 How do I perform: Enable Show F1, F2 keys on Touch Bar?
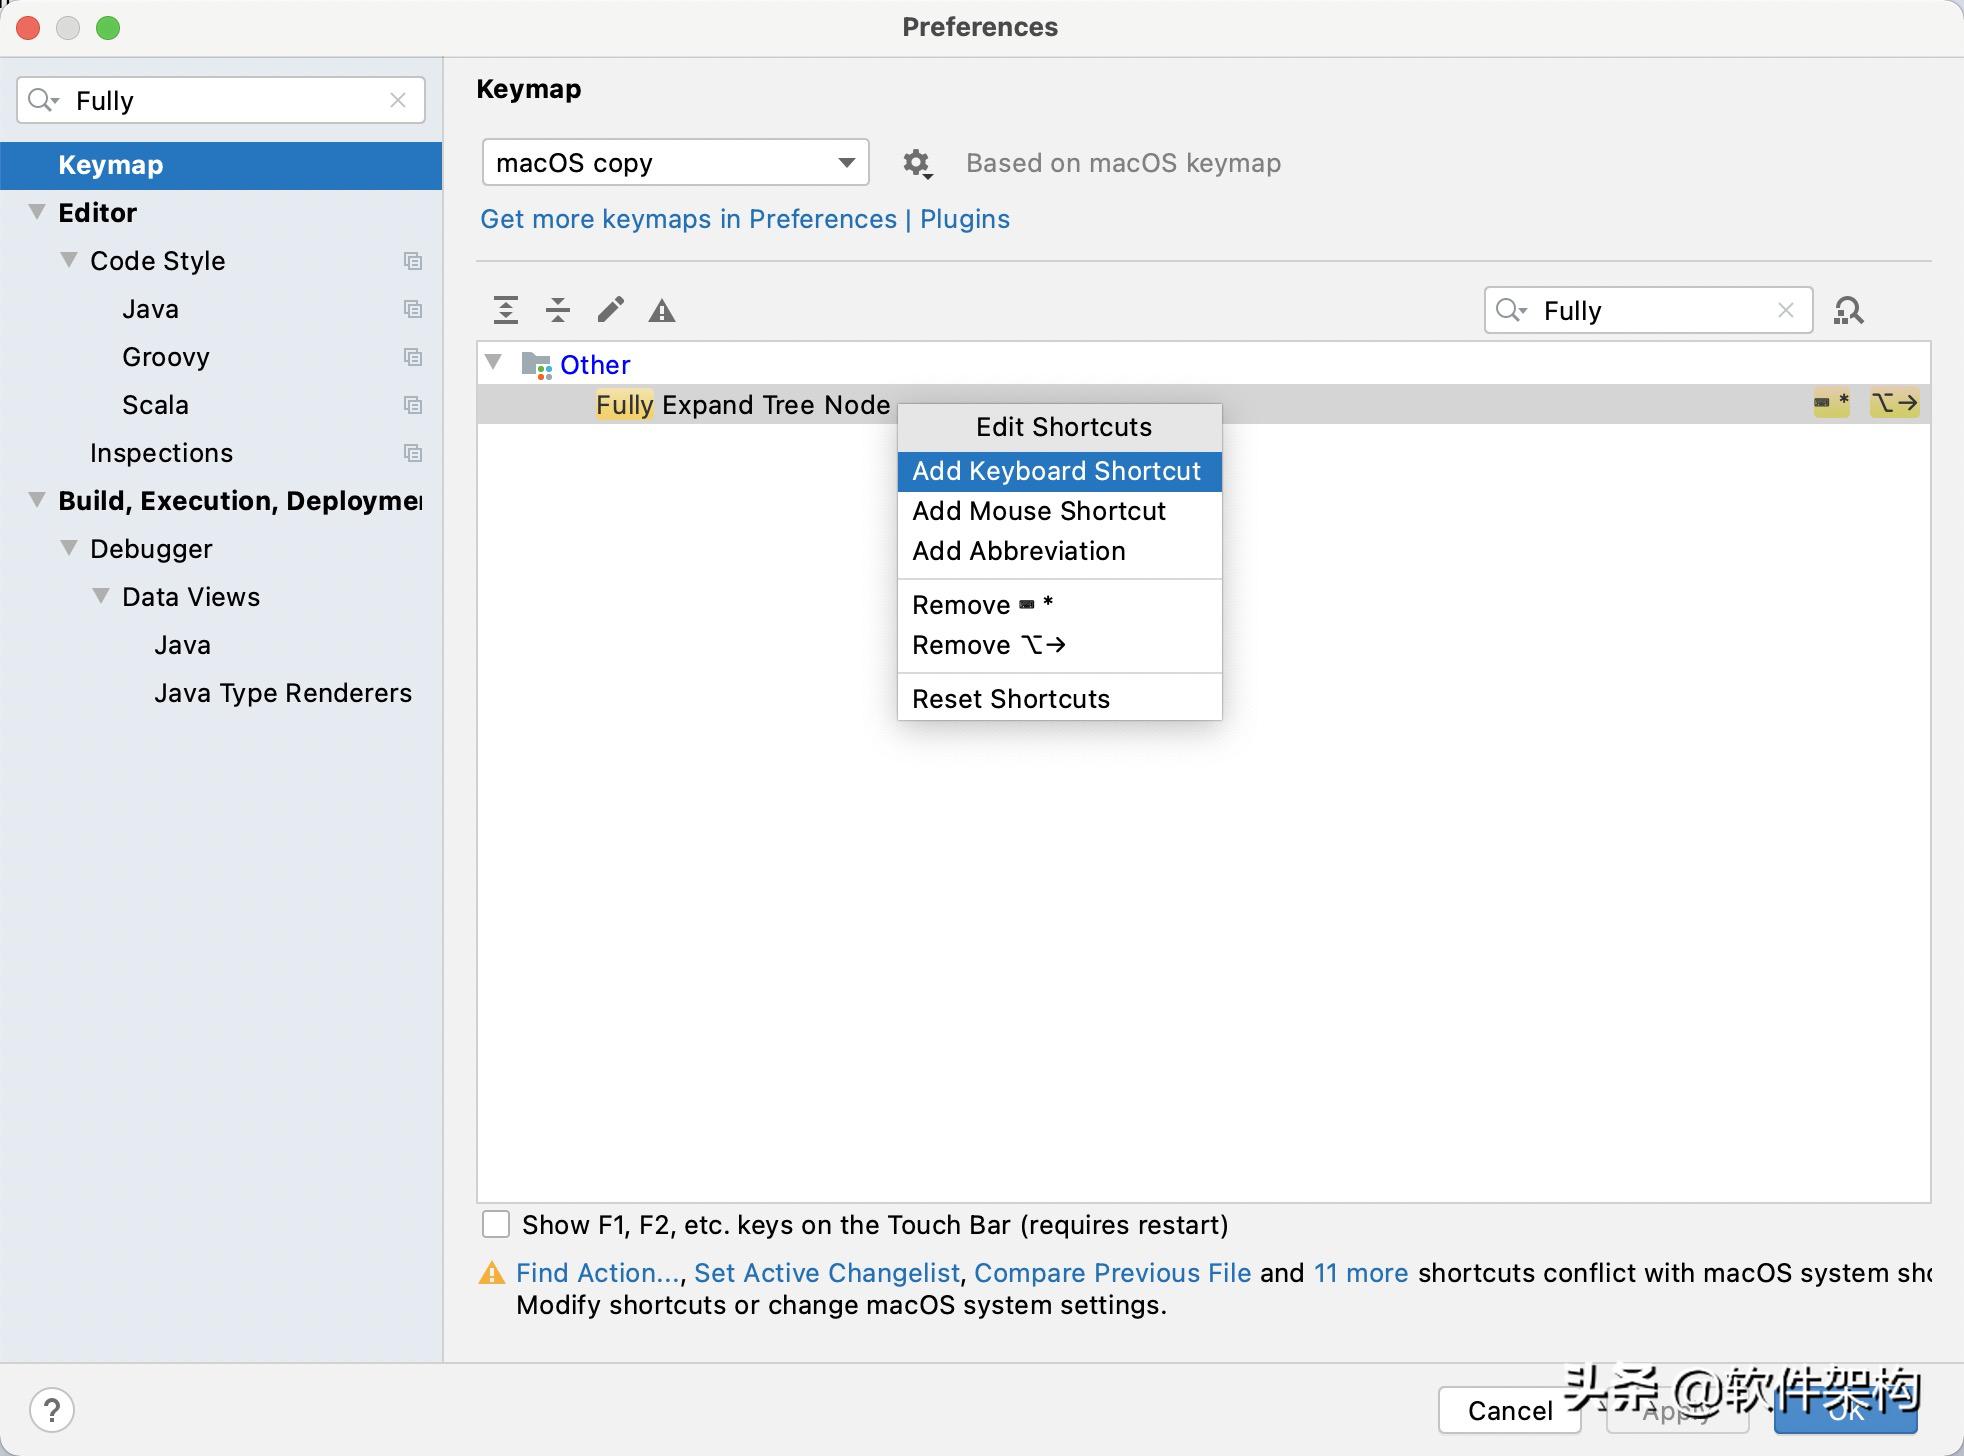pos(496,1224)
